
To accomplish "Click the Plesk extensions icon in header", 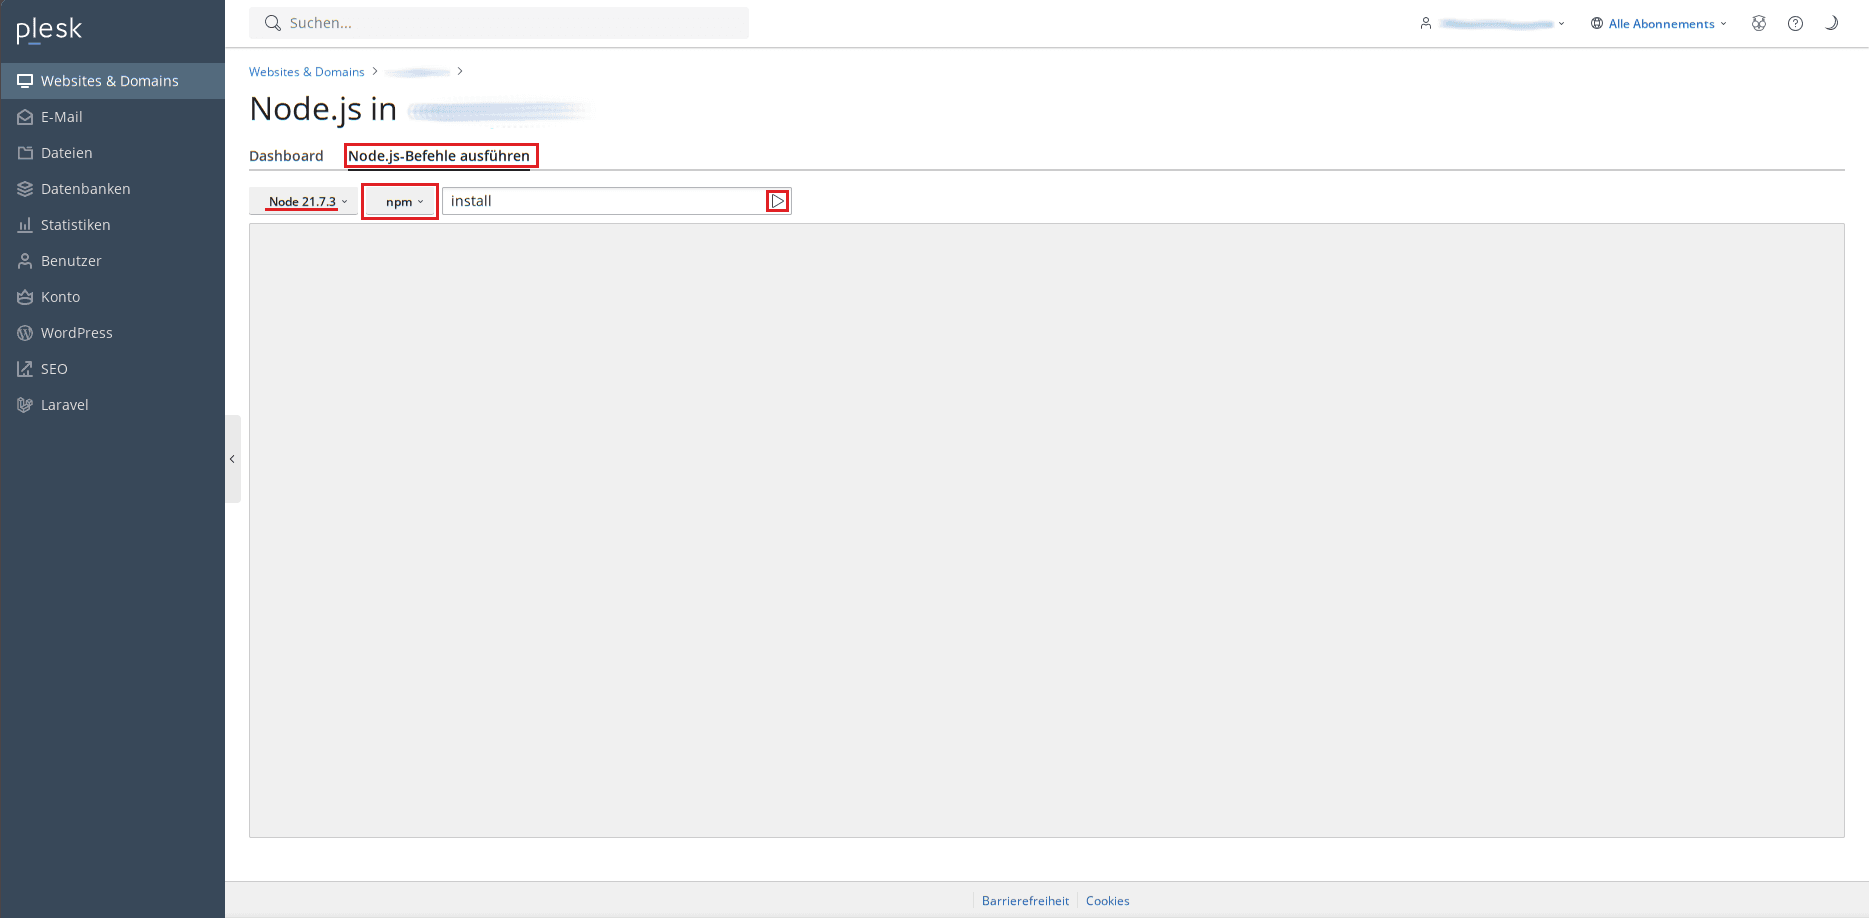I will click(x=1759, y=23).
